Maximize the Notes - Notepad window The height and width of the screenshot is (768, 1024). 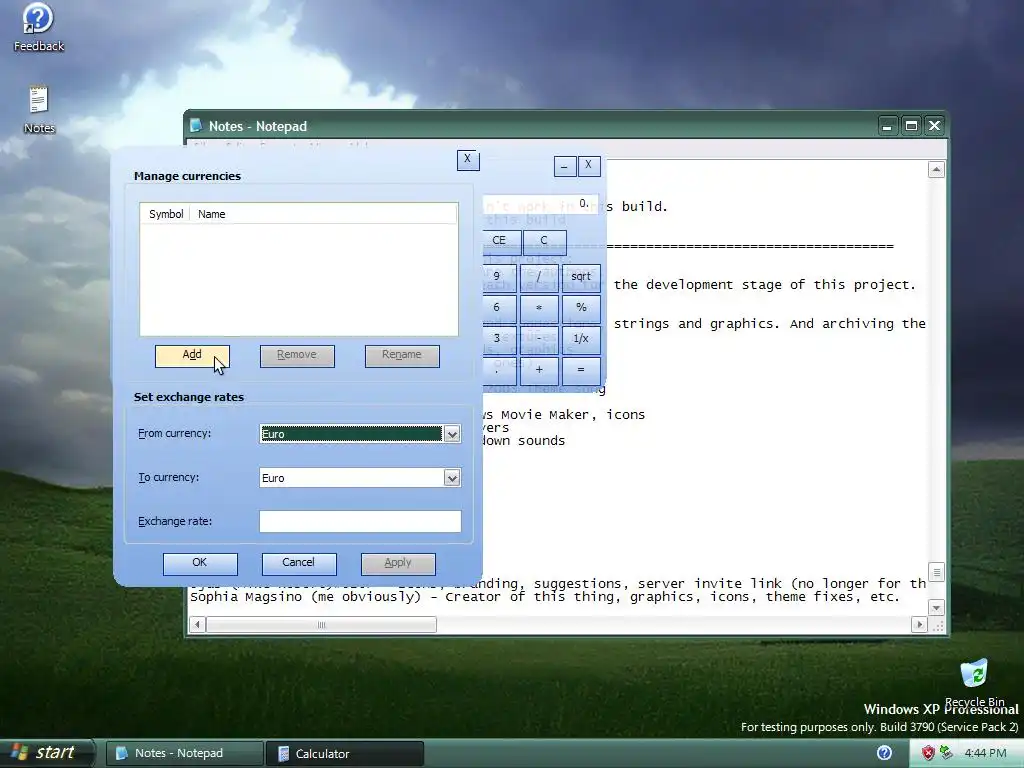coord(911,125)
